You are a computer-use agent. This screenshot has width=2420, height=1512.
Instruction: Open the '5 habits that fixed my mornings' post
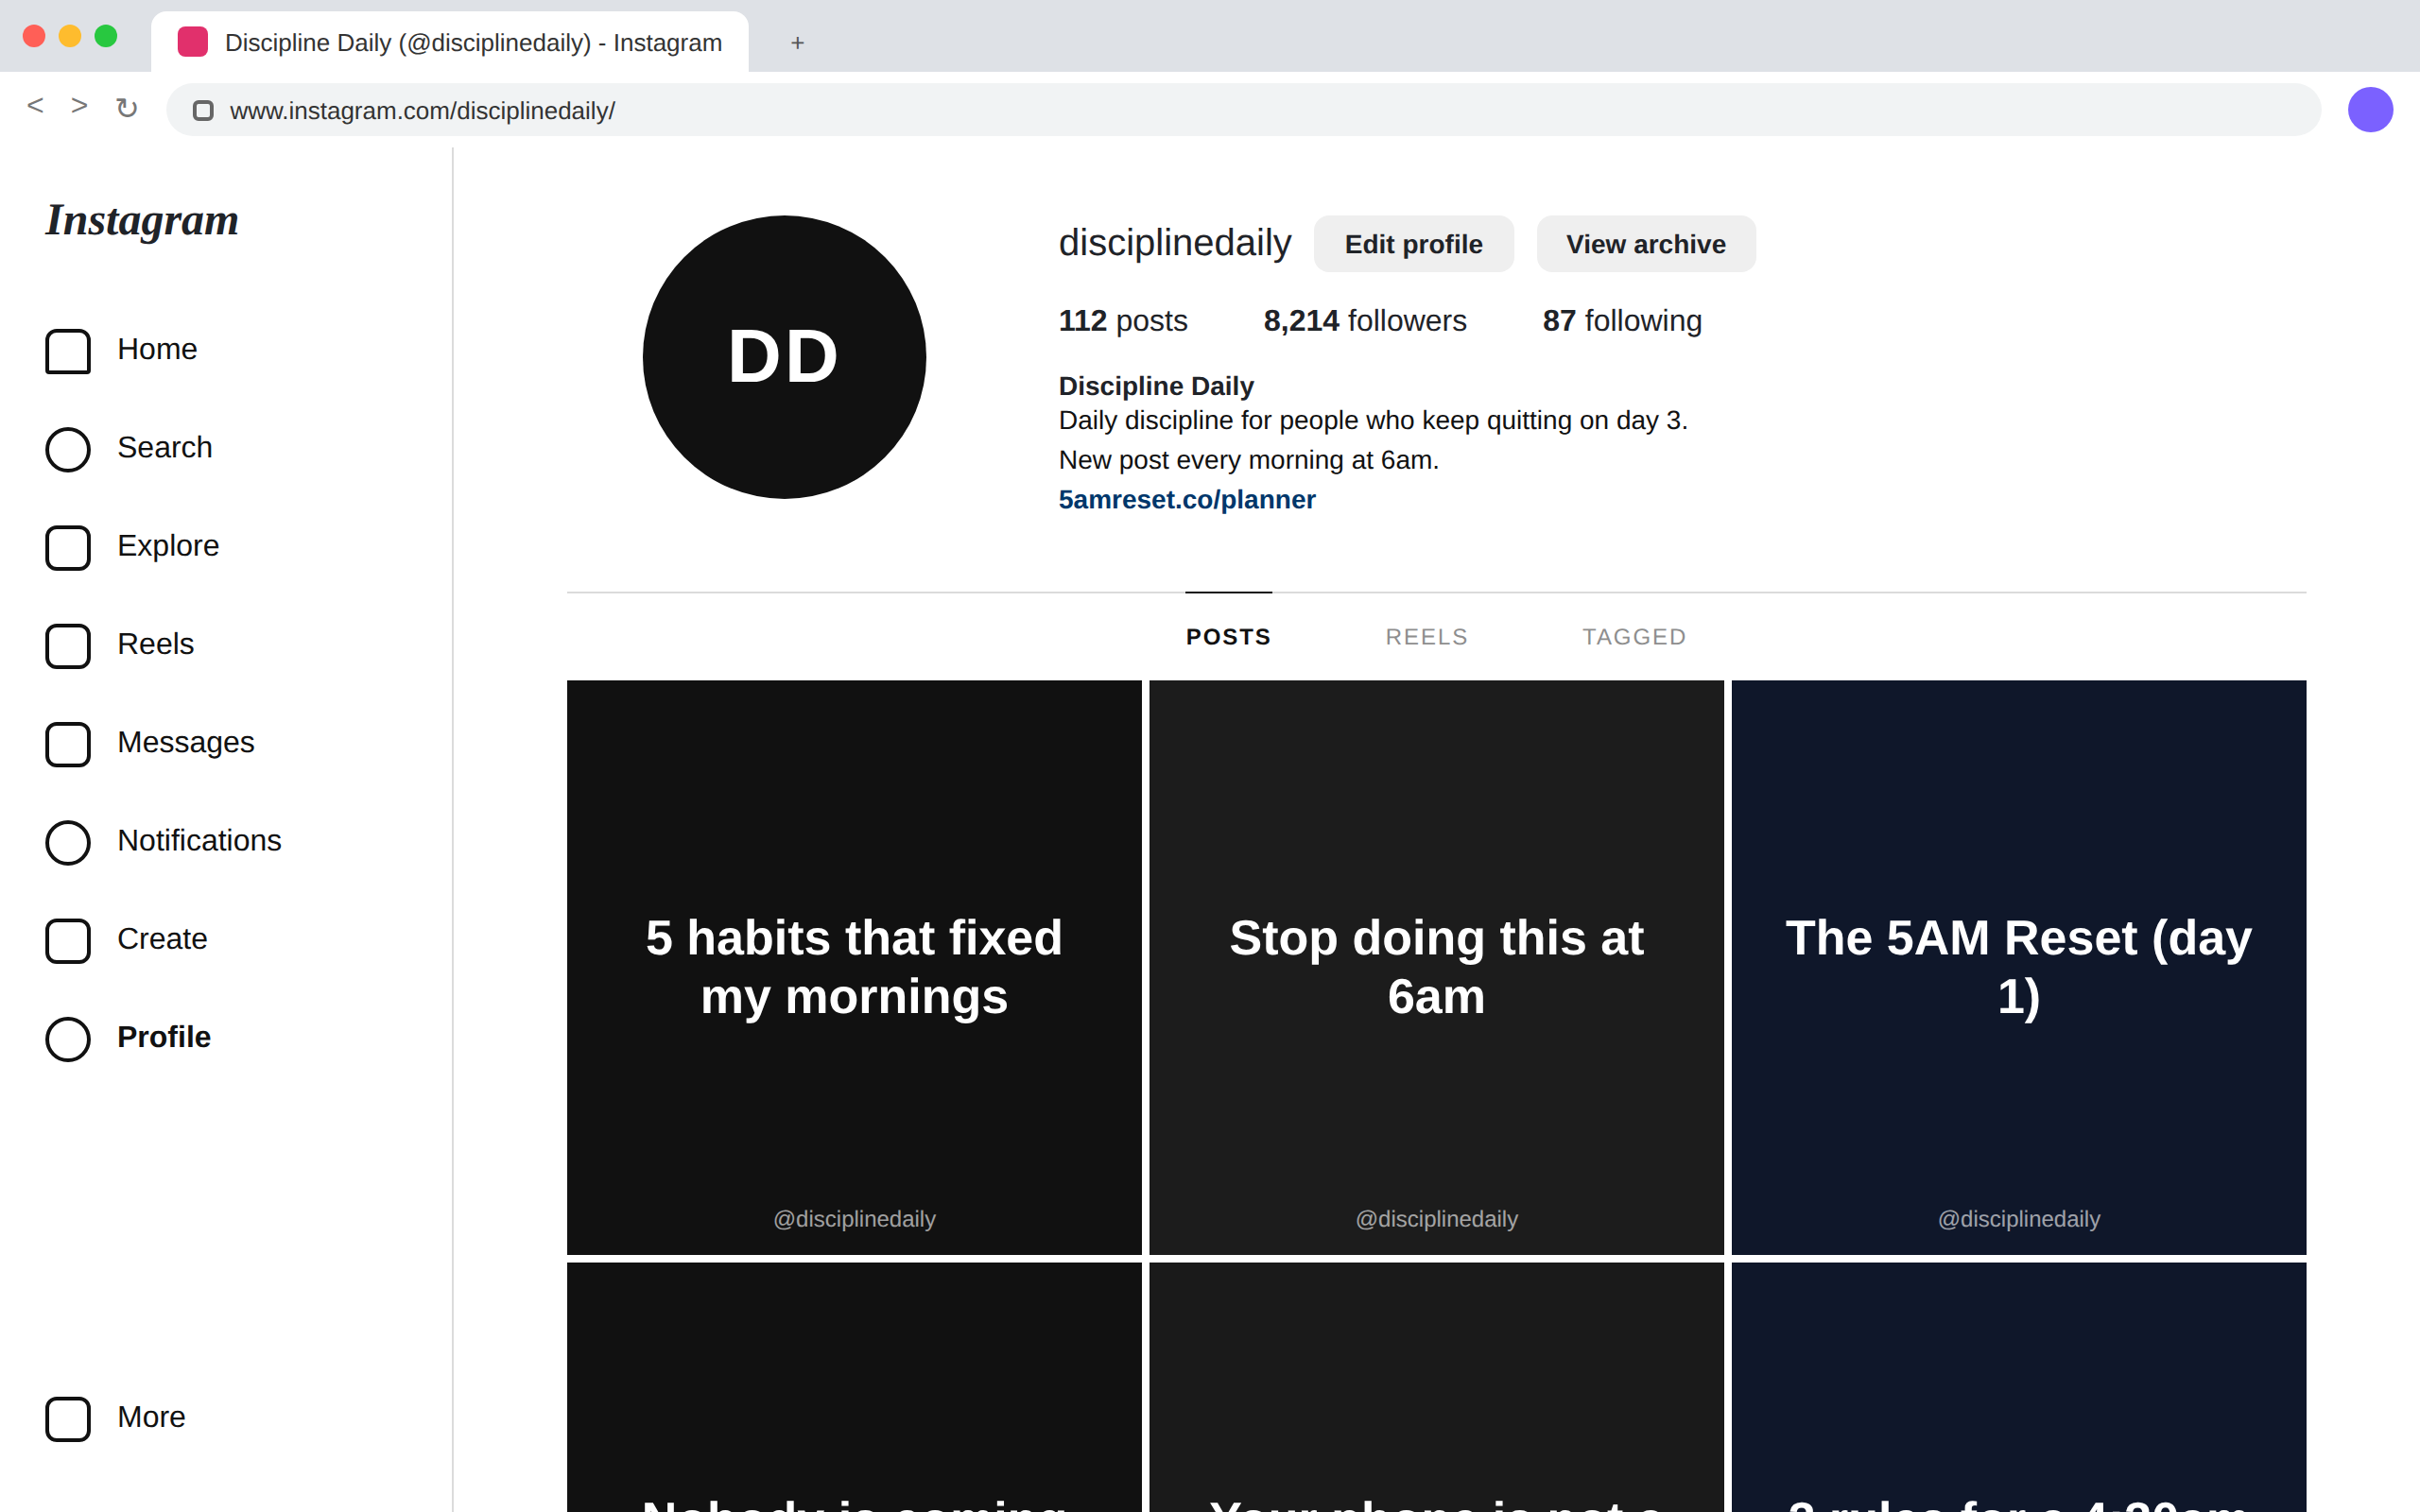pos(854,967)
